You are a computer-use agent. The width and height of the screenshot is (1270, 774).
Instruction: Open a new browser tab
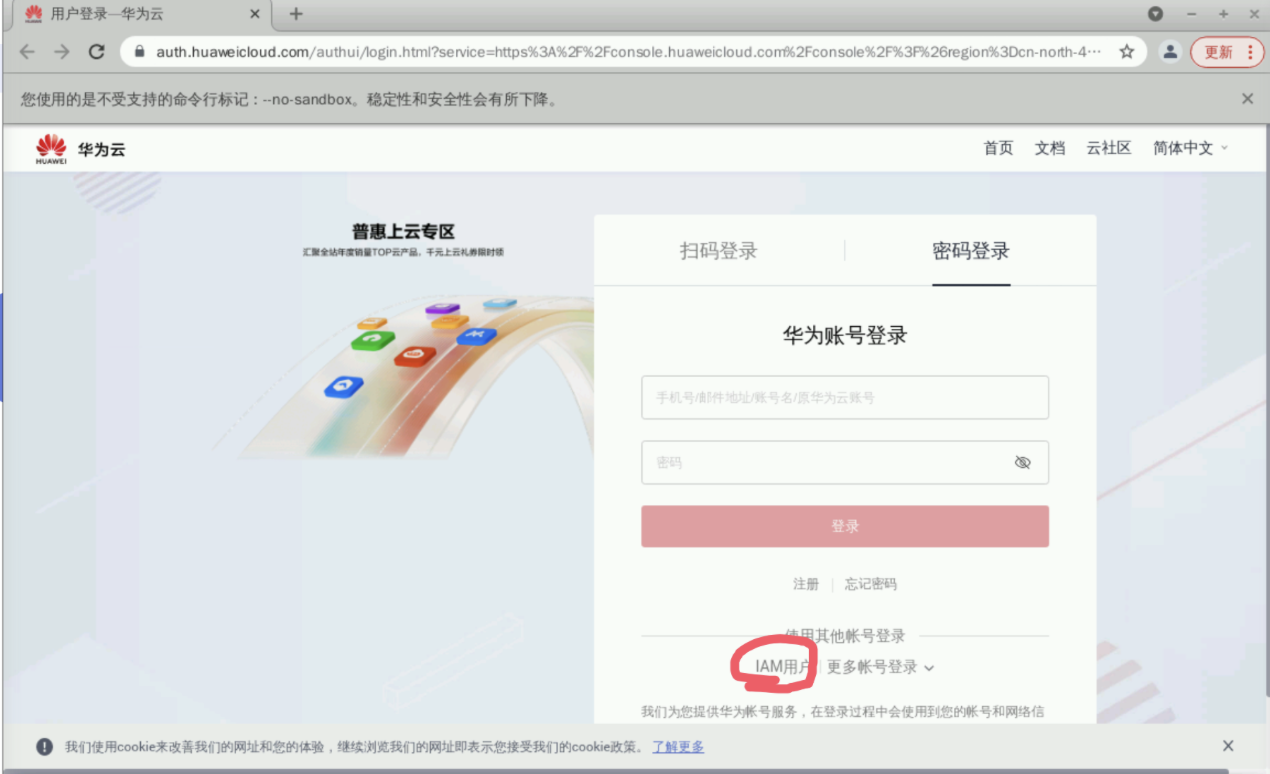click(296, 14)
